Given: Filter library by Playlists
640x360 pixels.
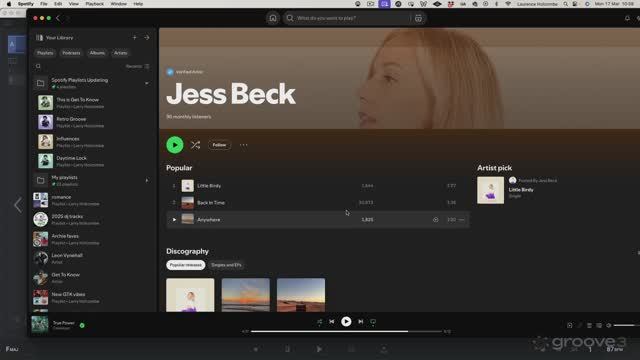Looking at the screenshot, I should (45, 53).
